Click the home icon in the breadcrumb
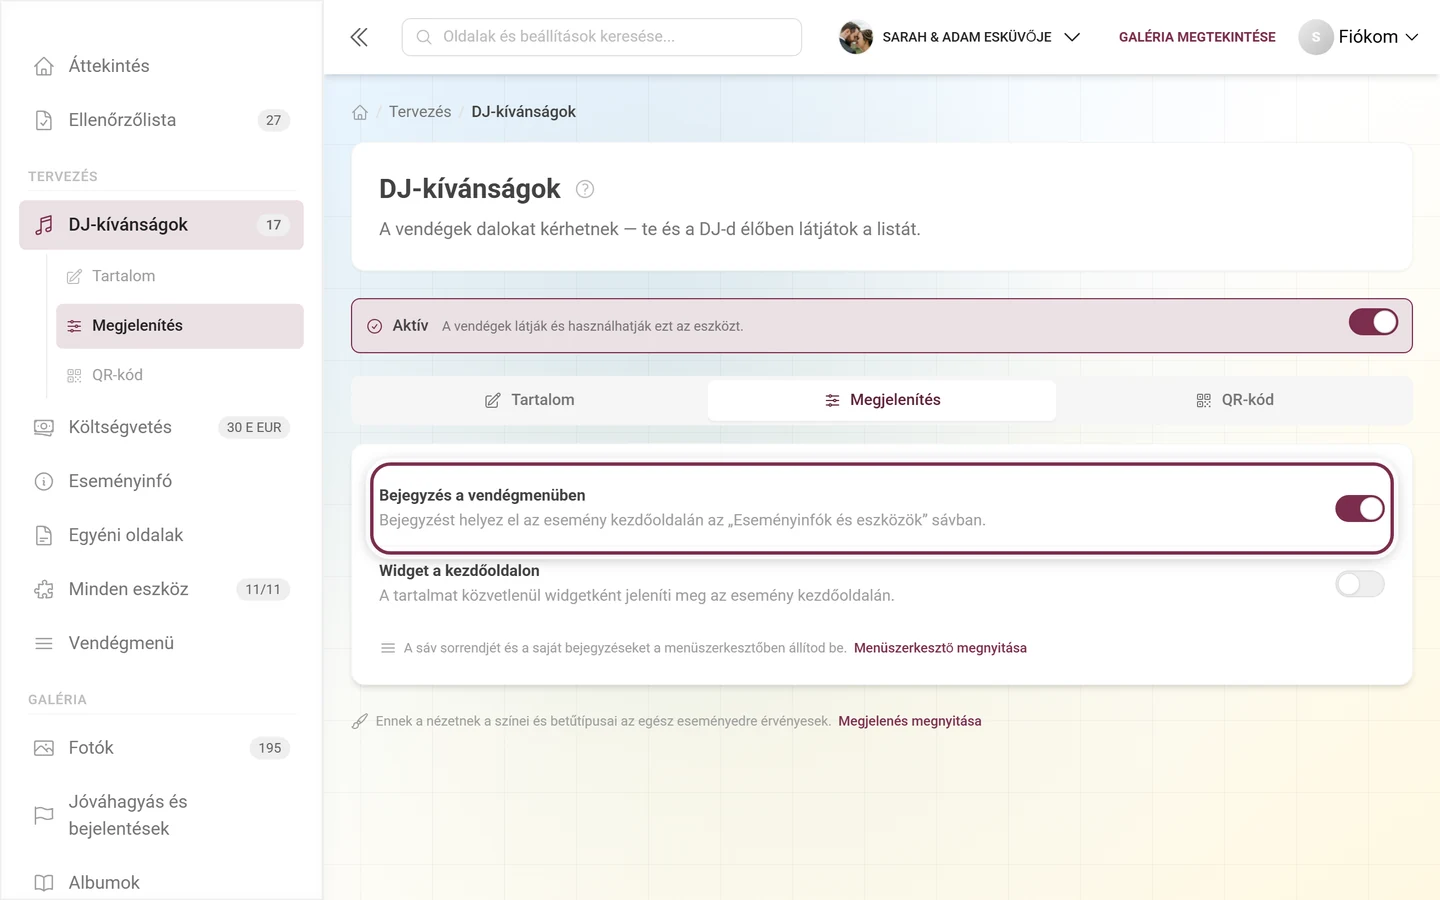 click(x=360, y=112)
